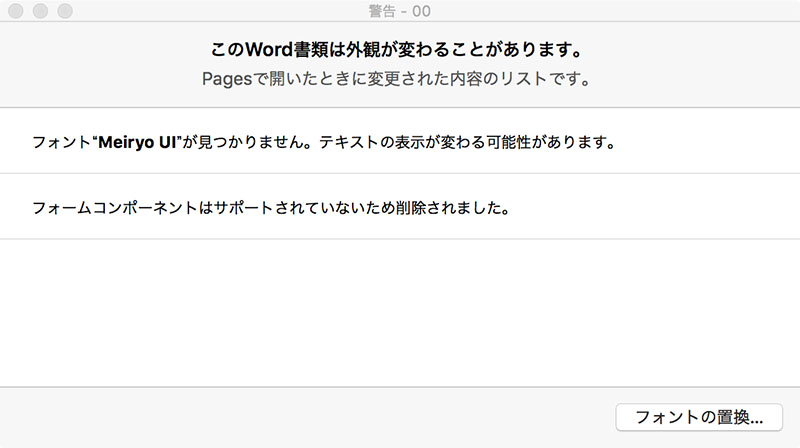Zoom the warning window with the third button
Image resolution: width=800 pixels, height=448 pixels.
click(65, 11)
